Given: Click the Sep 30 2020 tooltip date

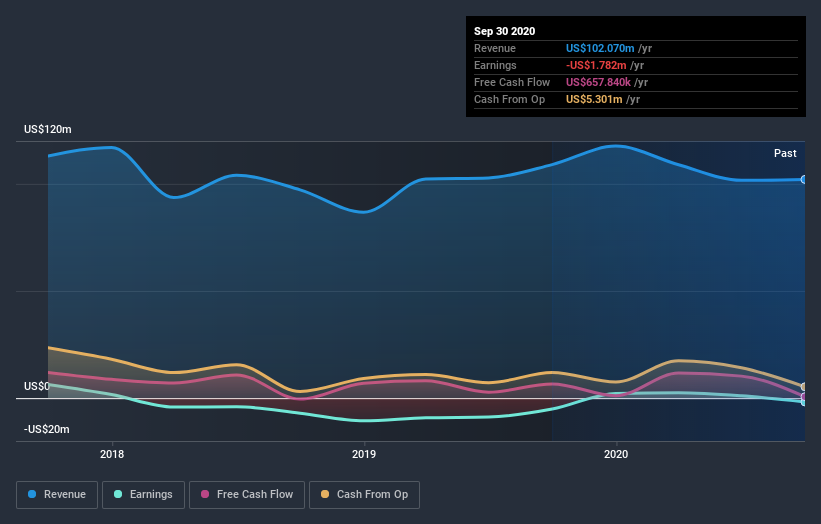Looking at the screenshot, I should [505, 31].
